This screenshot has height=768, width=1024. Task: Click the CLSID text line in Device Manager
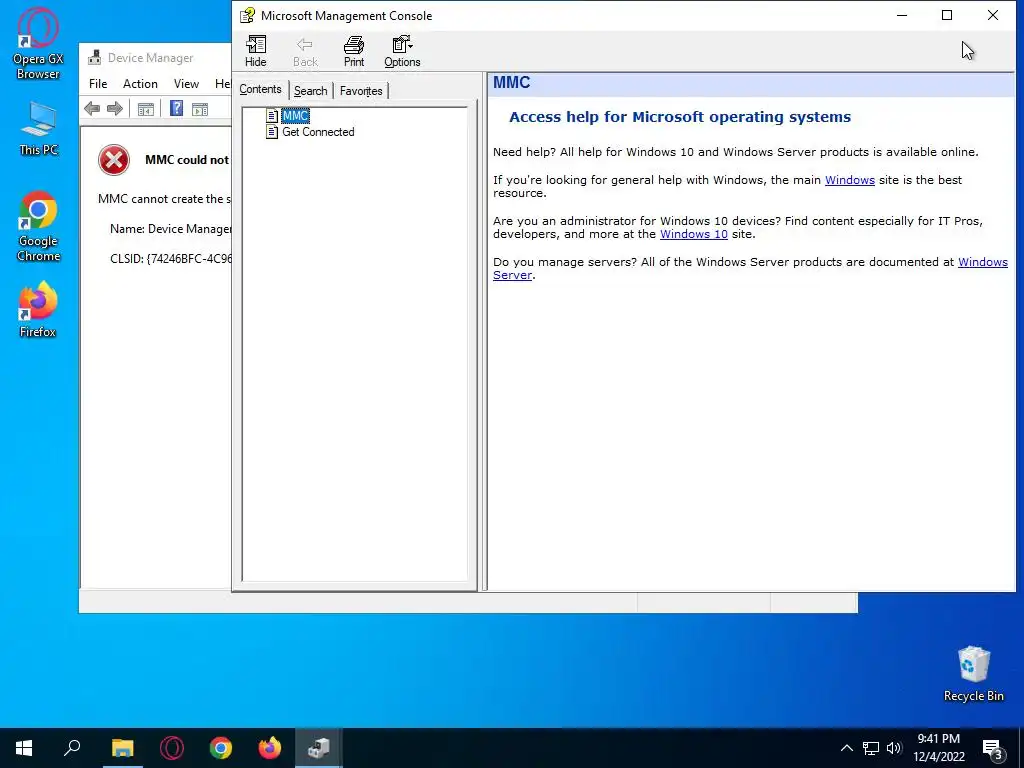click(170, 259)
